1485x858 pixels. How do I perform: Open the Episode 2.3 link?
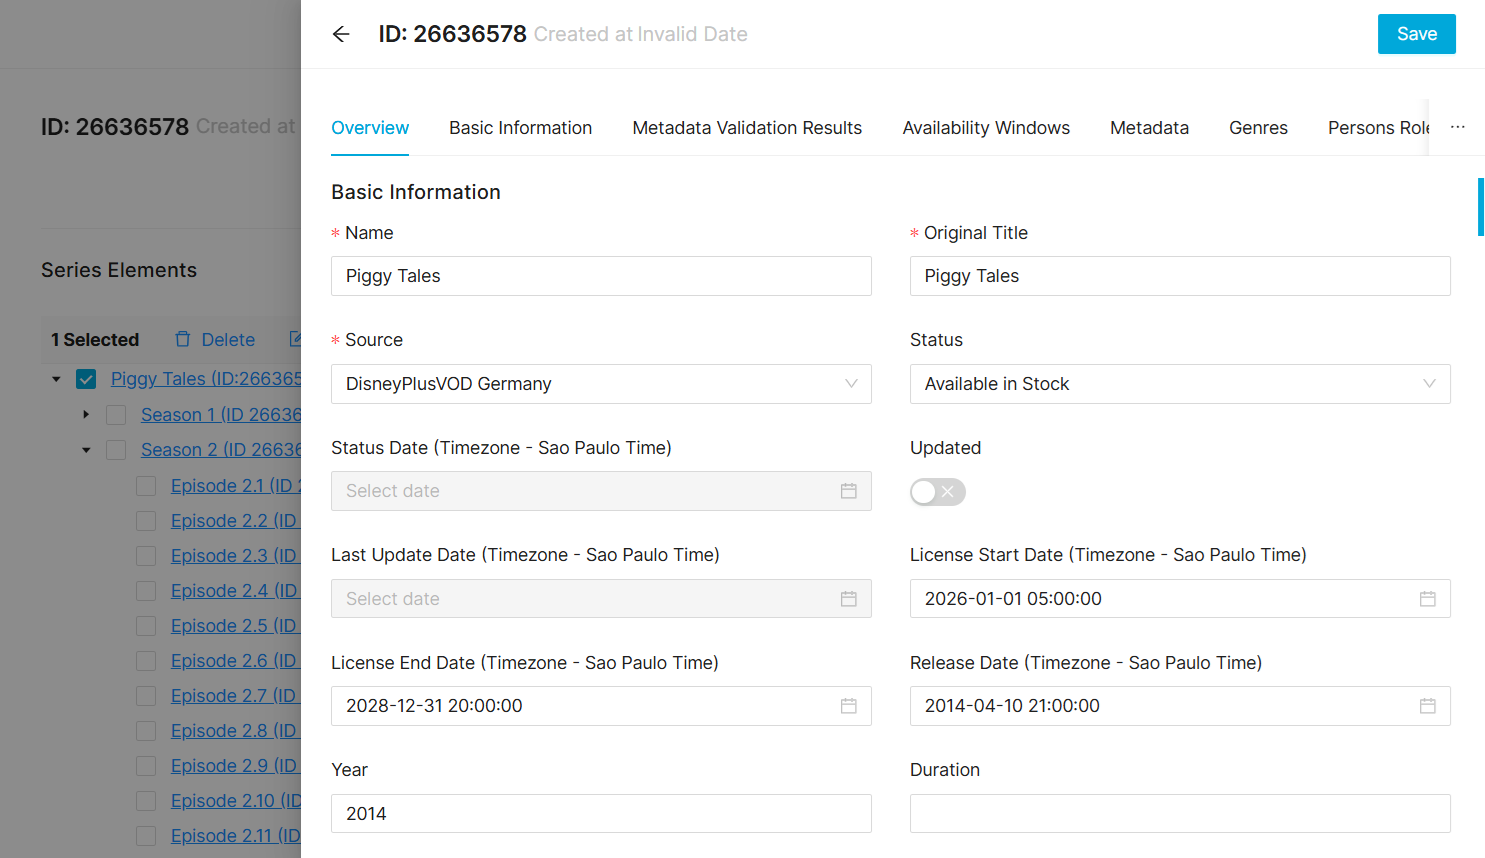(234, 556)
